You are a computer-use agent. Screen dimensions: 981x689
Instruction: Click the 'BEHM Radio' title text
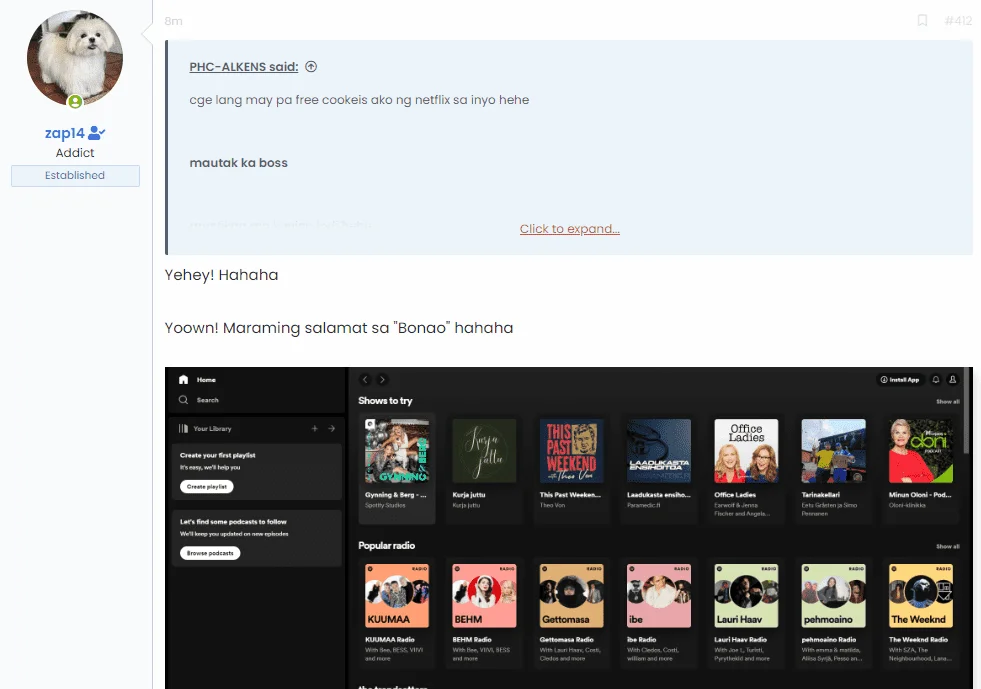coord(472,640)
